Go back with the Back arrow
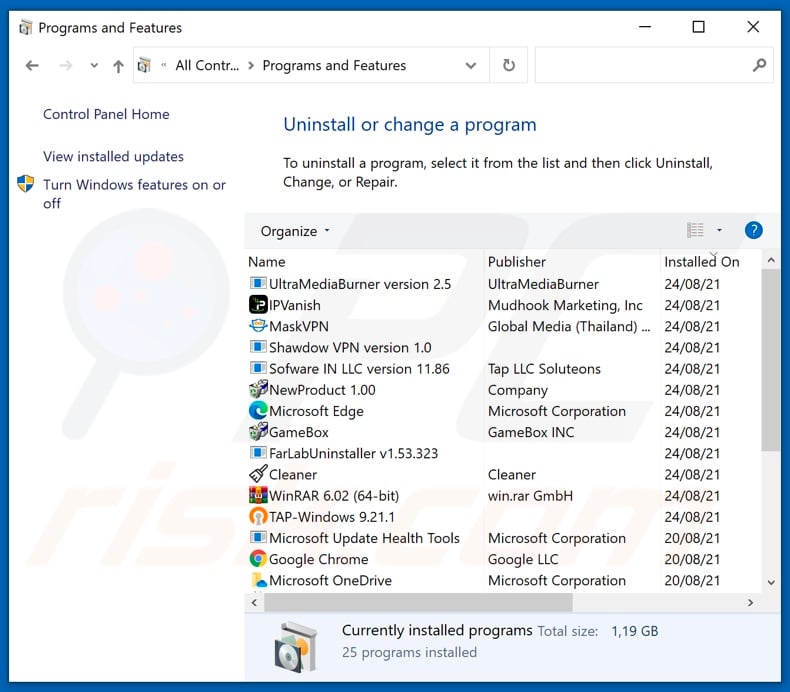 pos(32,66)
